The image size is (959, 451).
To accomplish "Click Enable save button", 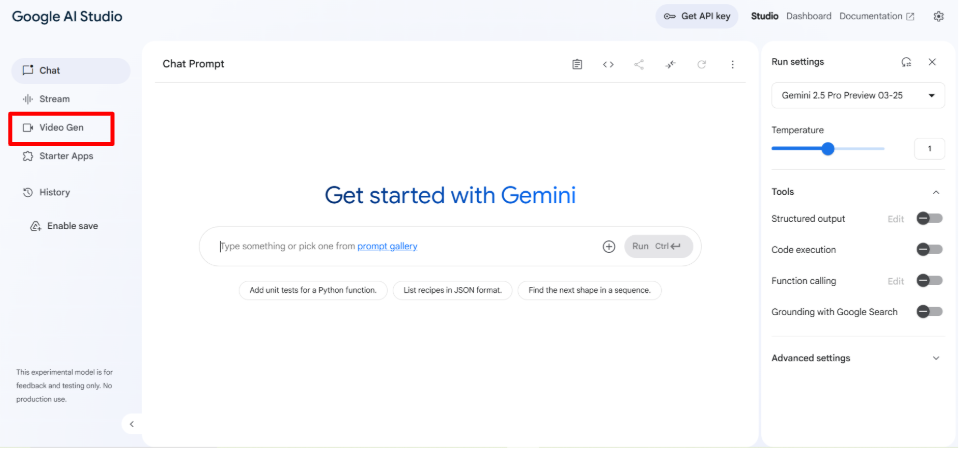I will pos(64,226).
